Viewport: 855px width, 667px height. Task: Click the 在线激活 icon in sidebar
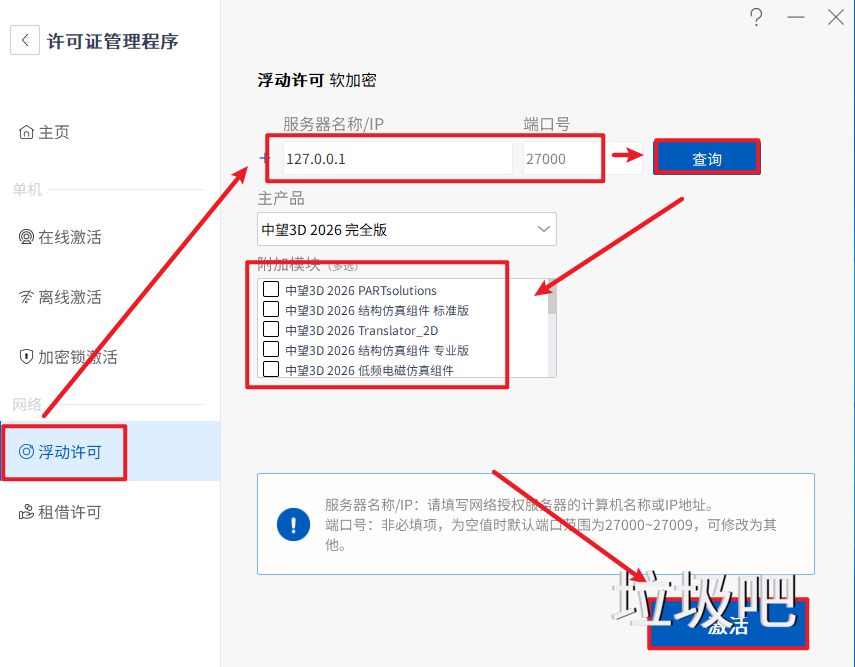[26, 237]
